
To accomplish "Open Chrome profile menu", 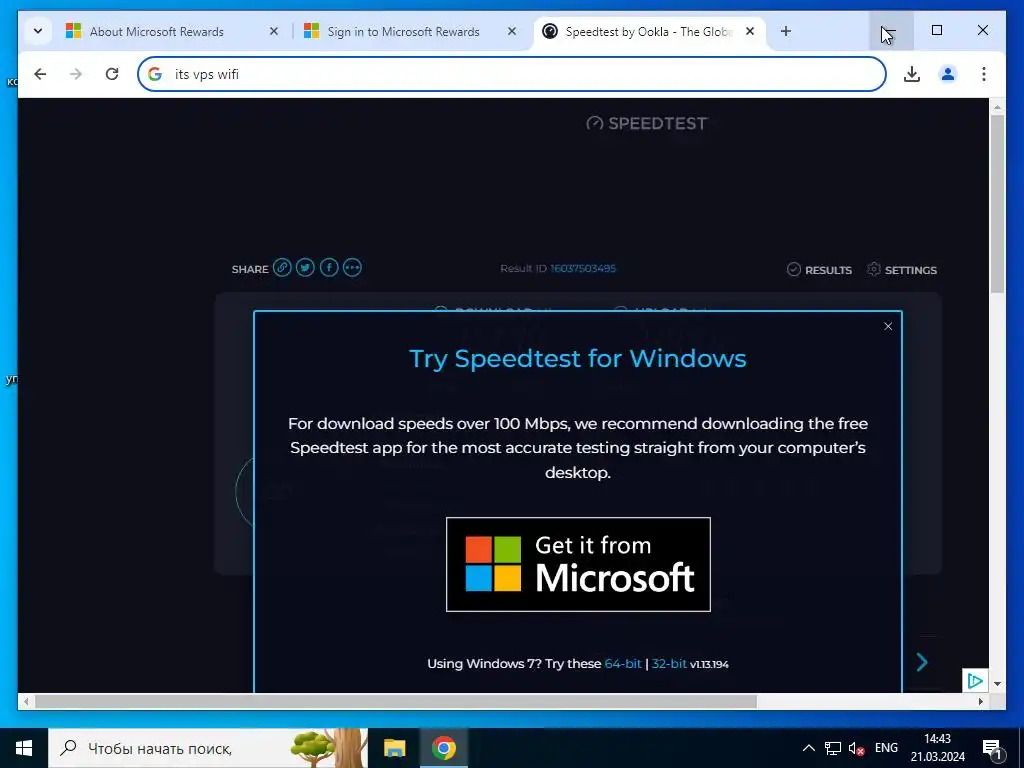I will pyautogui.click(x=948, y=74).
